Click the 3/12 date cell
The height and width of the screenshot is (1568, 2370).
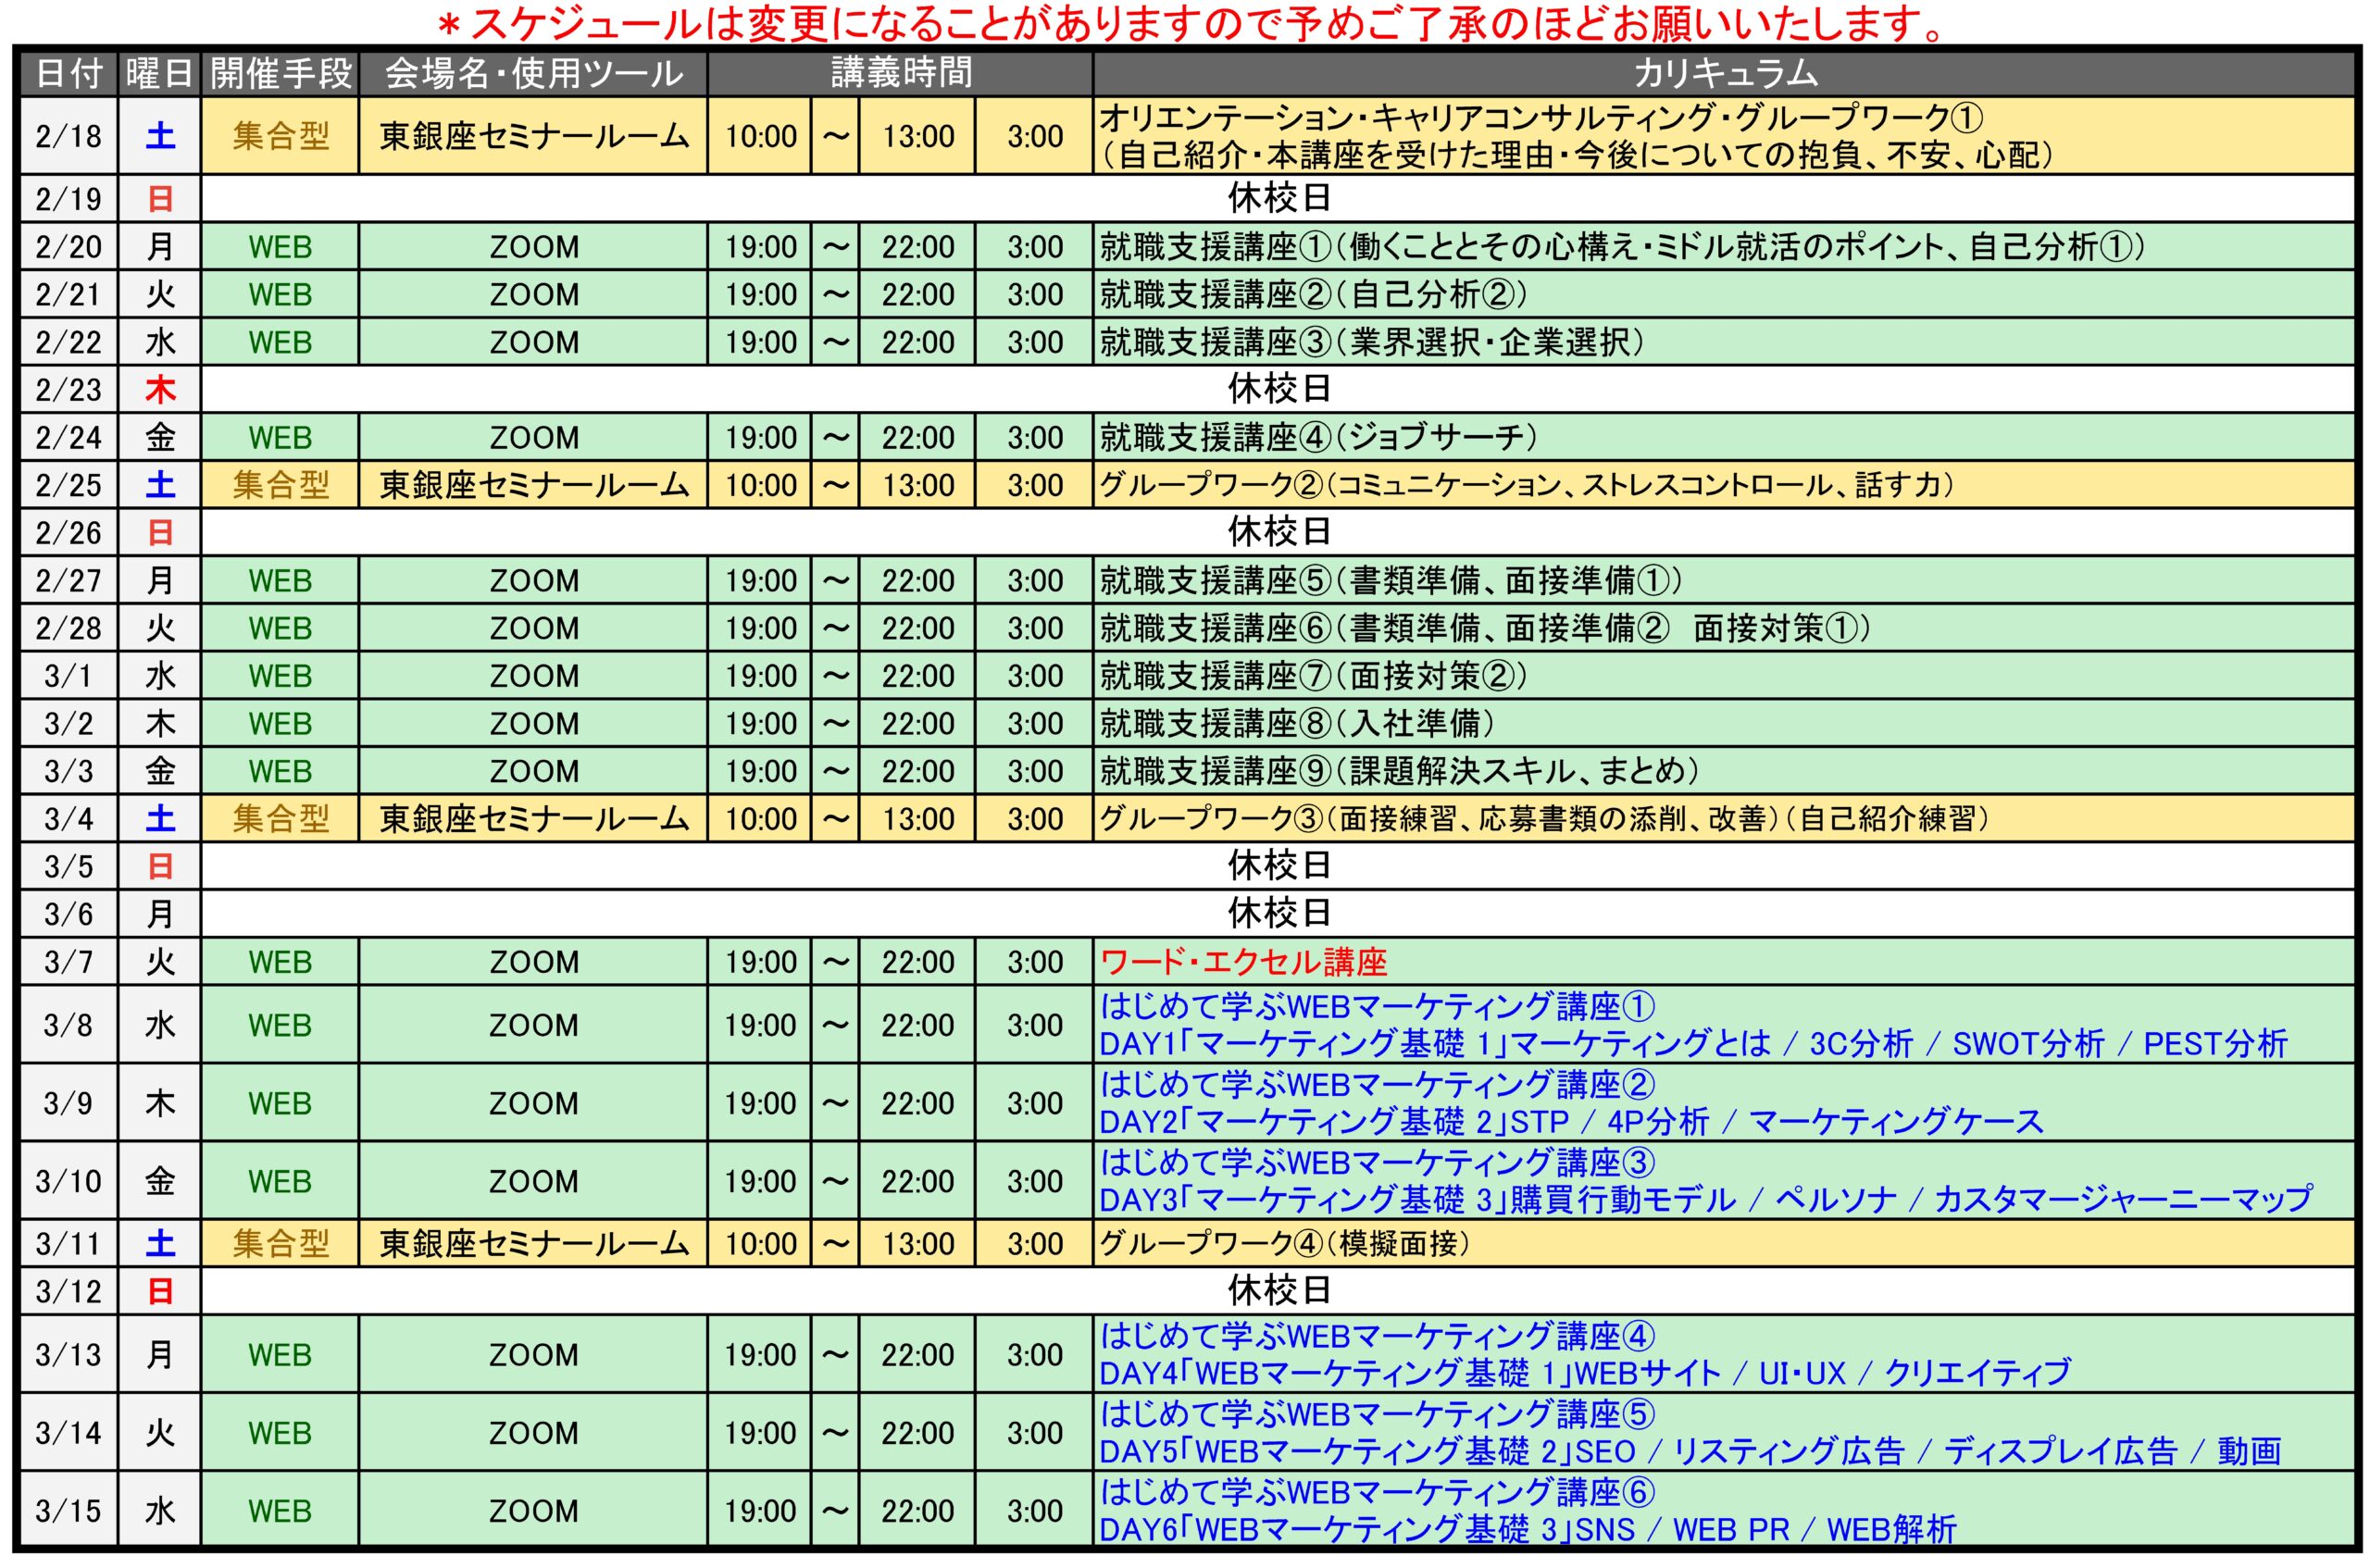pyautogui.click(x=69, y=1291)
